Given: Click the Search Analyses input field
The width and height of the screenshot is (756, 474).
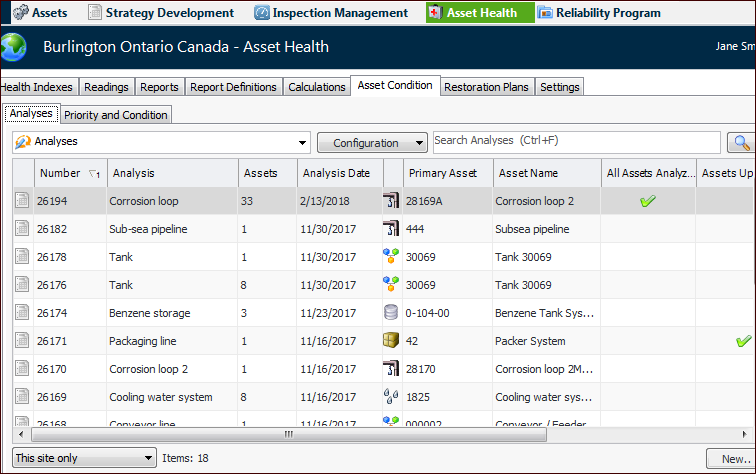Looking at the screenshot, I should click(577, 142).
